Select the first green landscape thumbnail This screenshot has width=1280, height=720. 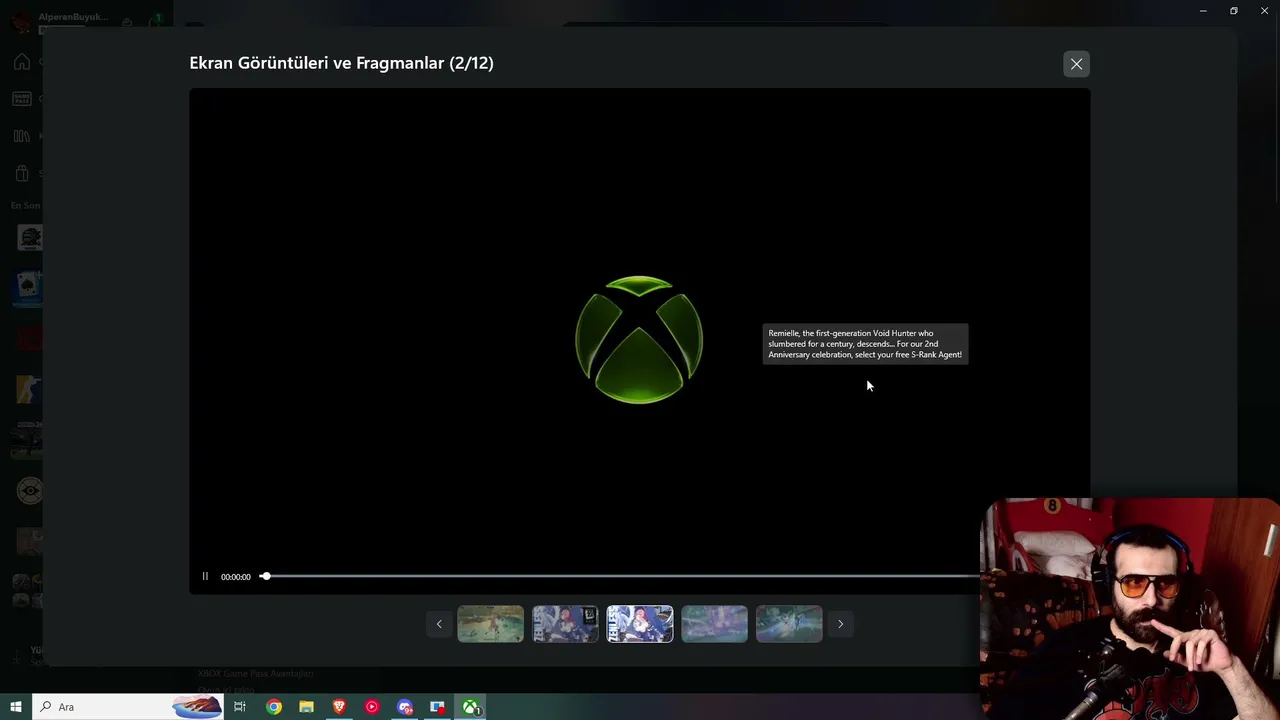click(490, 624)
